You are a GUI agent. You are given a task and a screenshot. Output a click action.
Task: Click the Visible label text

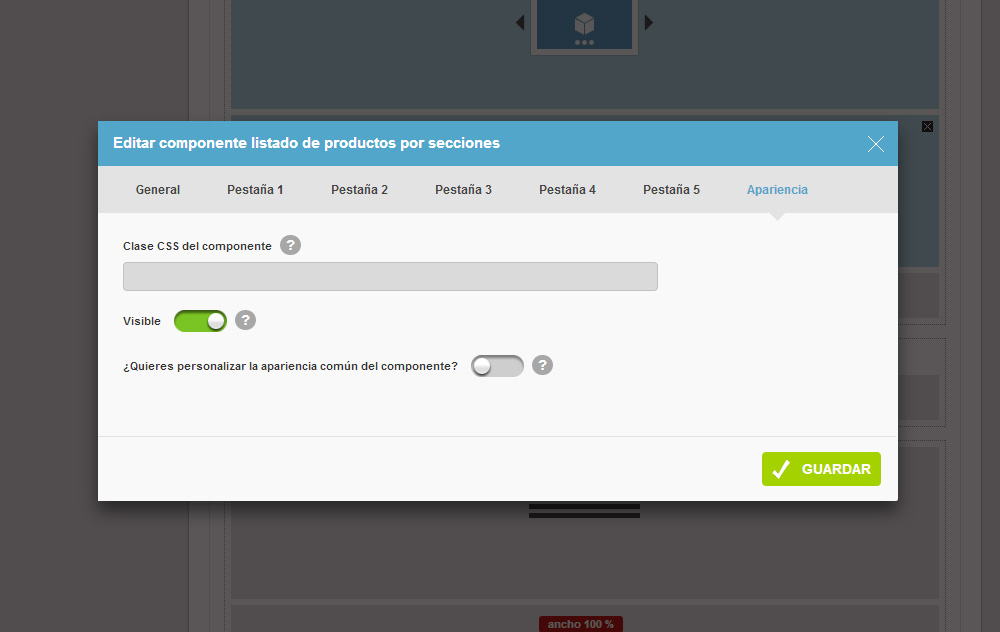(x=142, y=321)
